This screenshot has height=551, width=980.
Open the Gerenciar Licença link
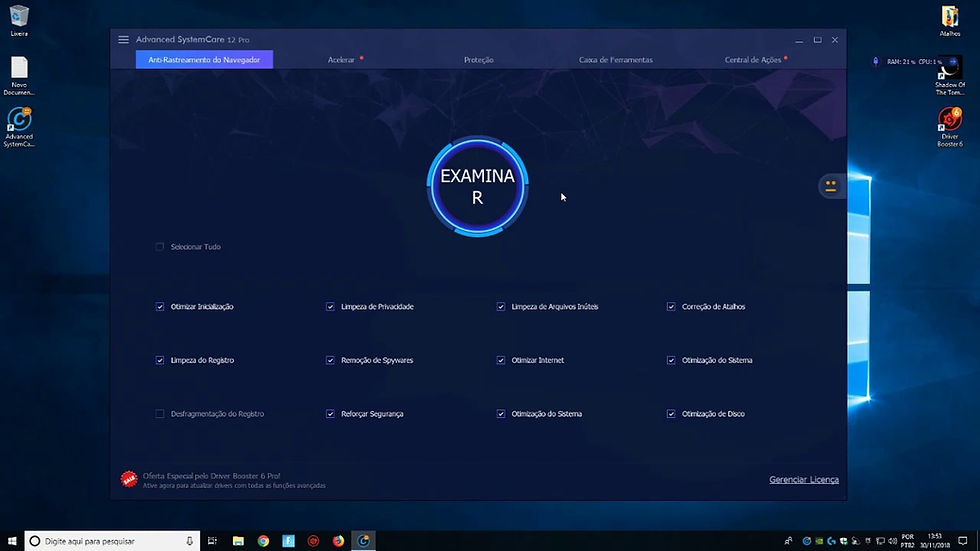(804, 480)
